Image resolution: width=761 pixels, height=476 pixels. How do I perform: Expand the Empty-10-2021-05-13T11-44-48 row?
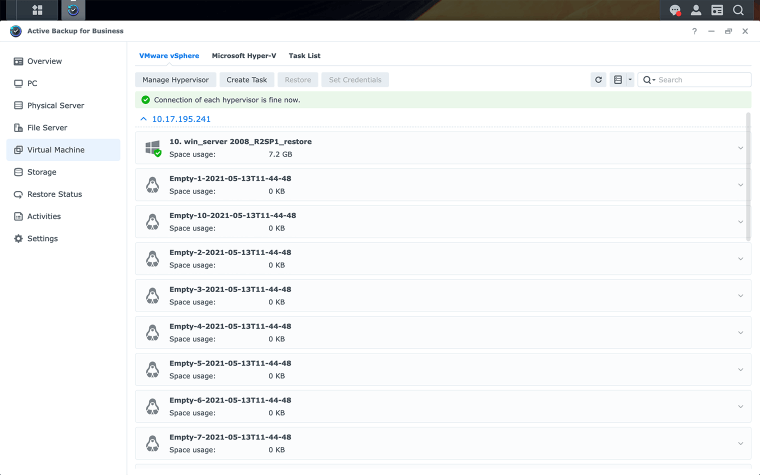tap(740, 222)
